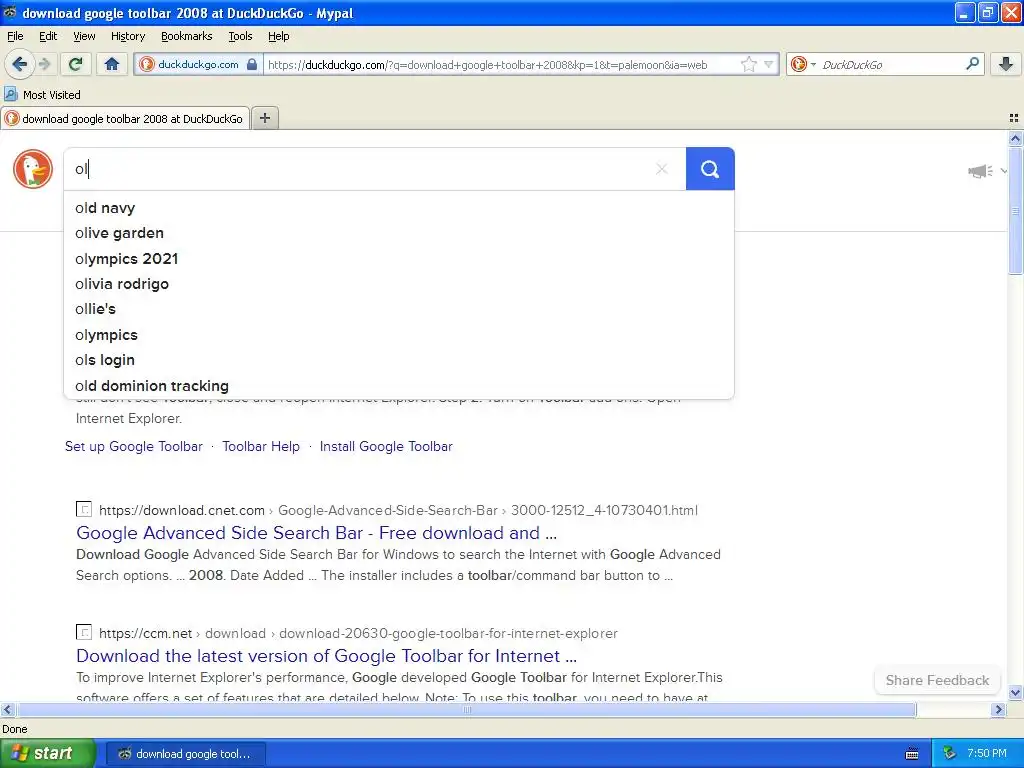Choose the 'old dominion tracking' suggestion
Viewport: 1024px width, 768px height.
coord(398,386)
